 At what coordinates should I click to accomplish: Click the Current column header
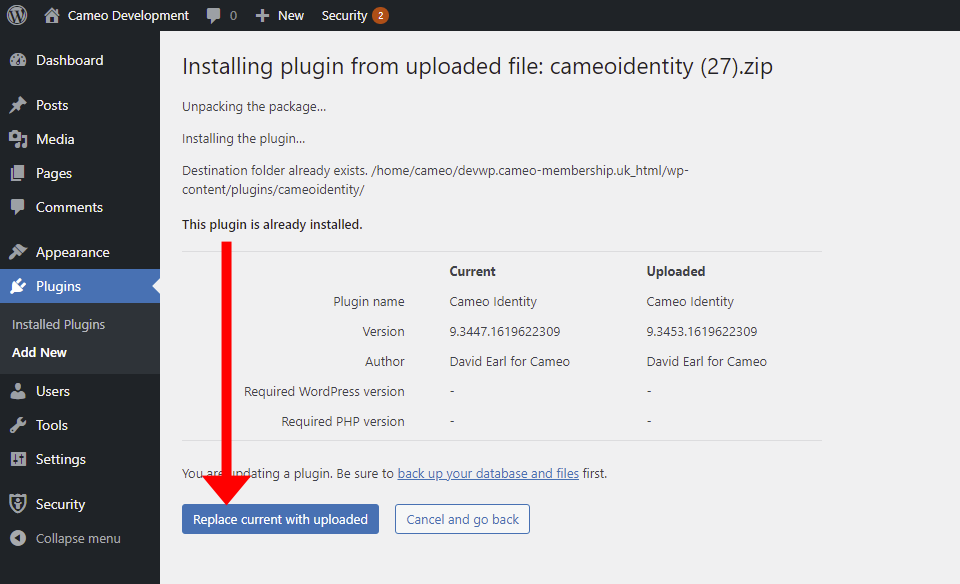click(472, 271)
